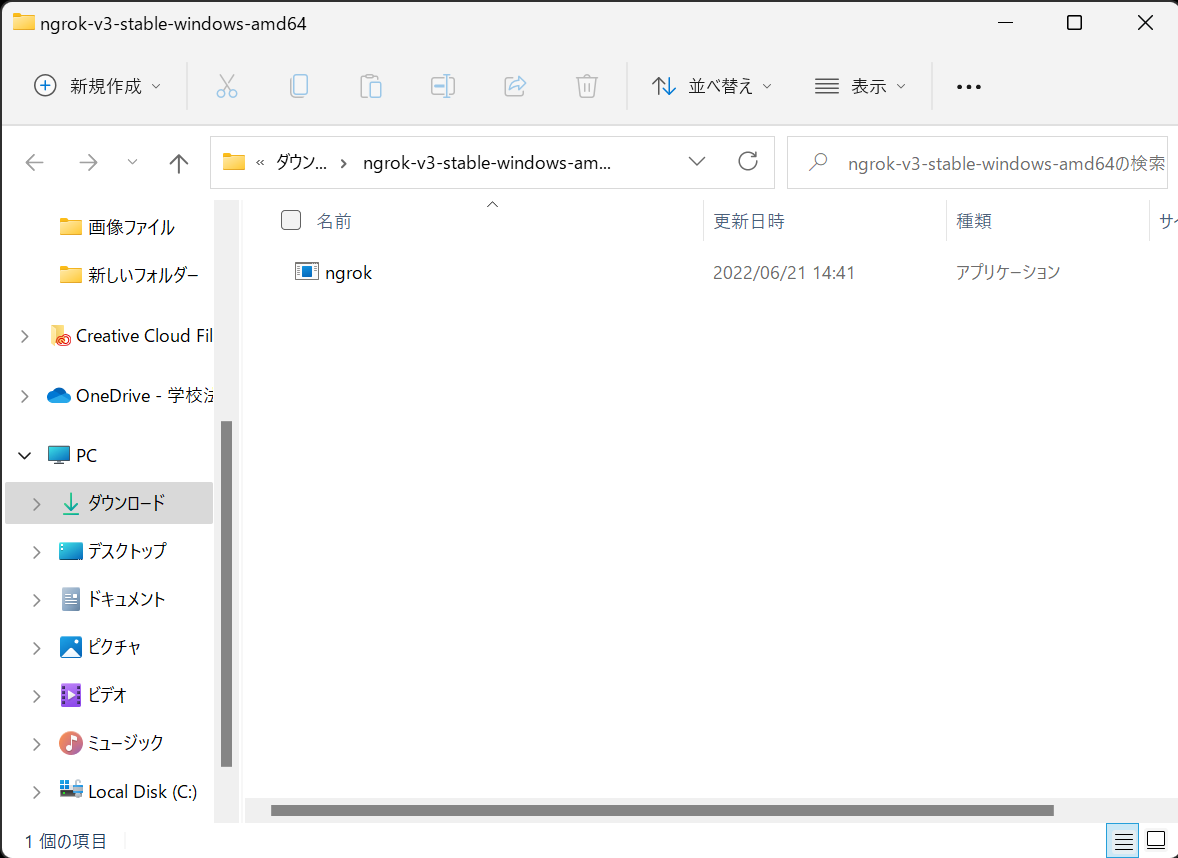1178x858 pixels.
Task: Open the 並べ替え sort menu
Action: [711, 86]
